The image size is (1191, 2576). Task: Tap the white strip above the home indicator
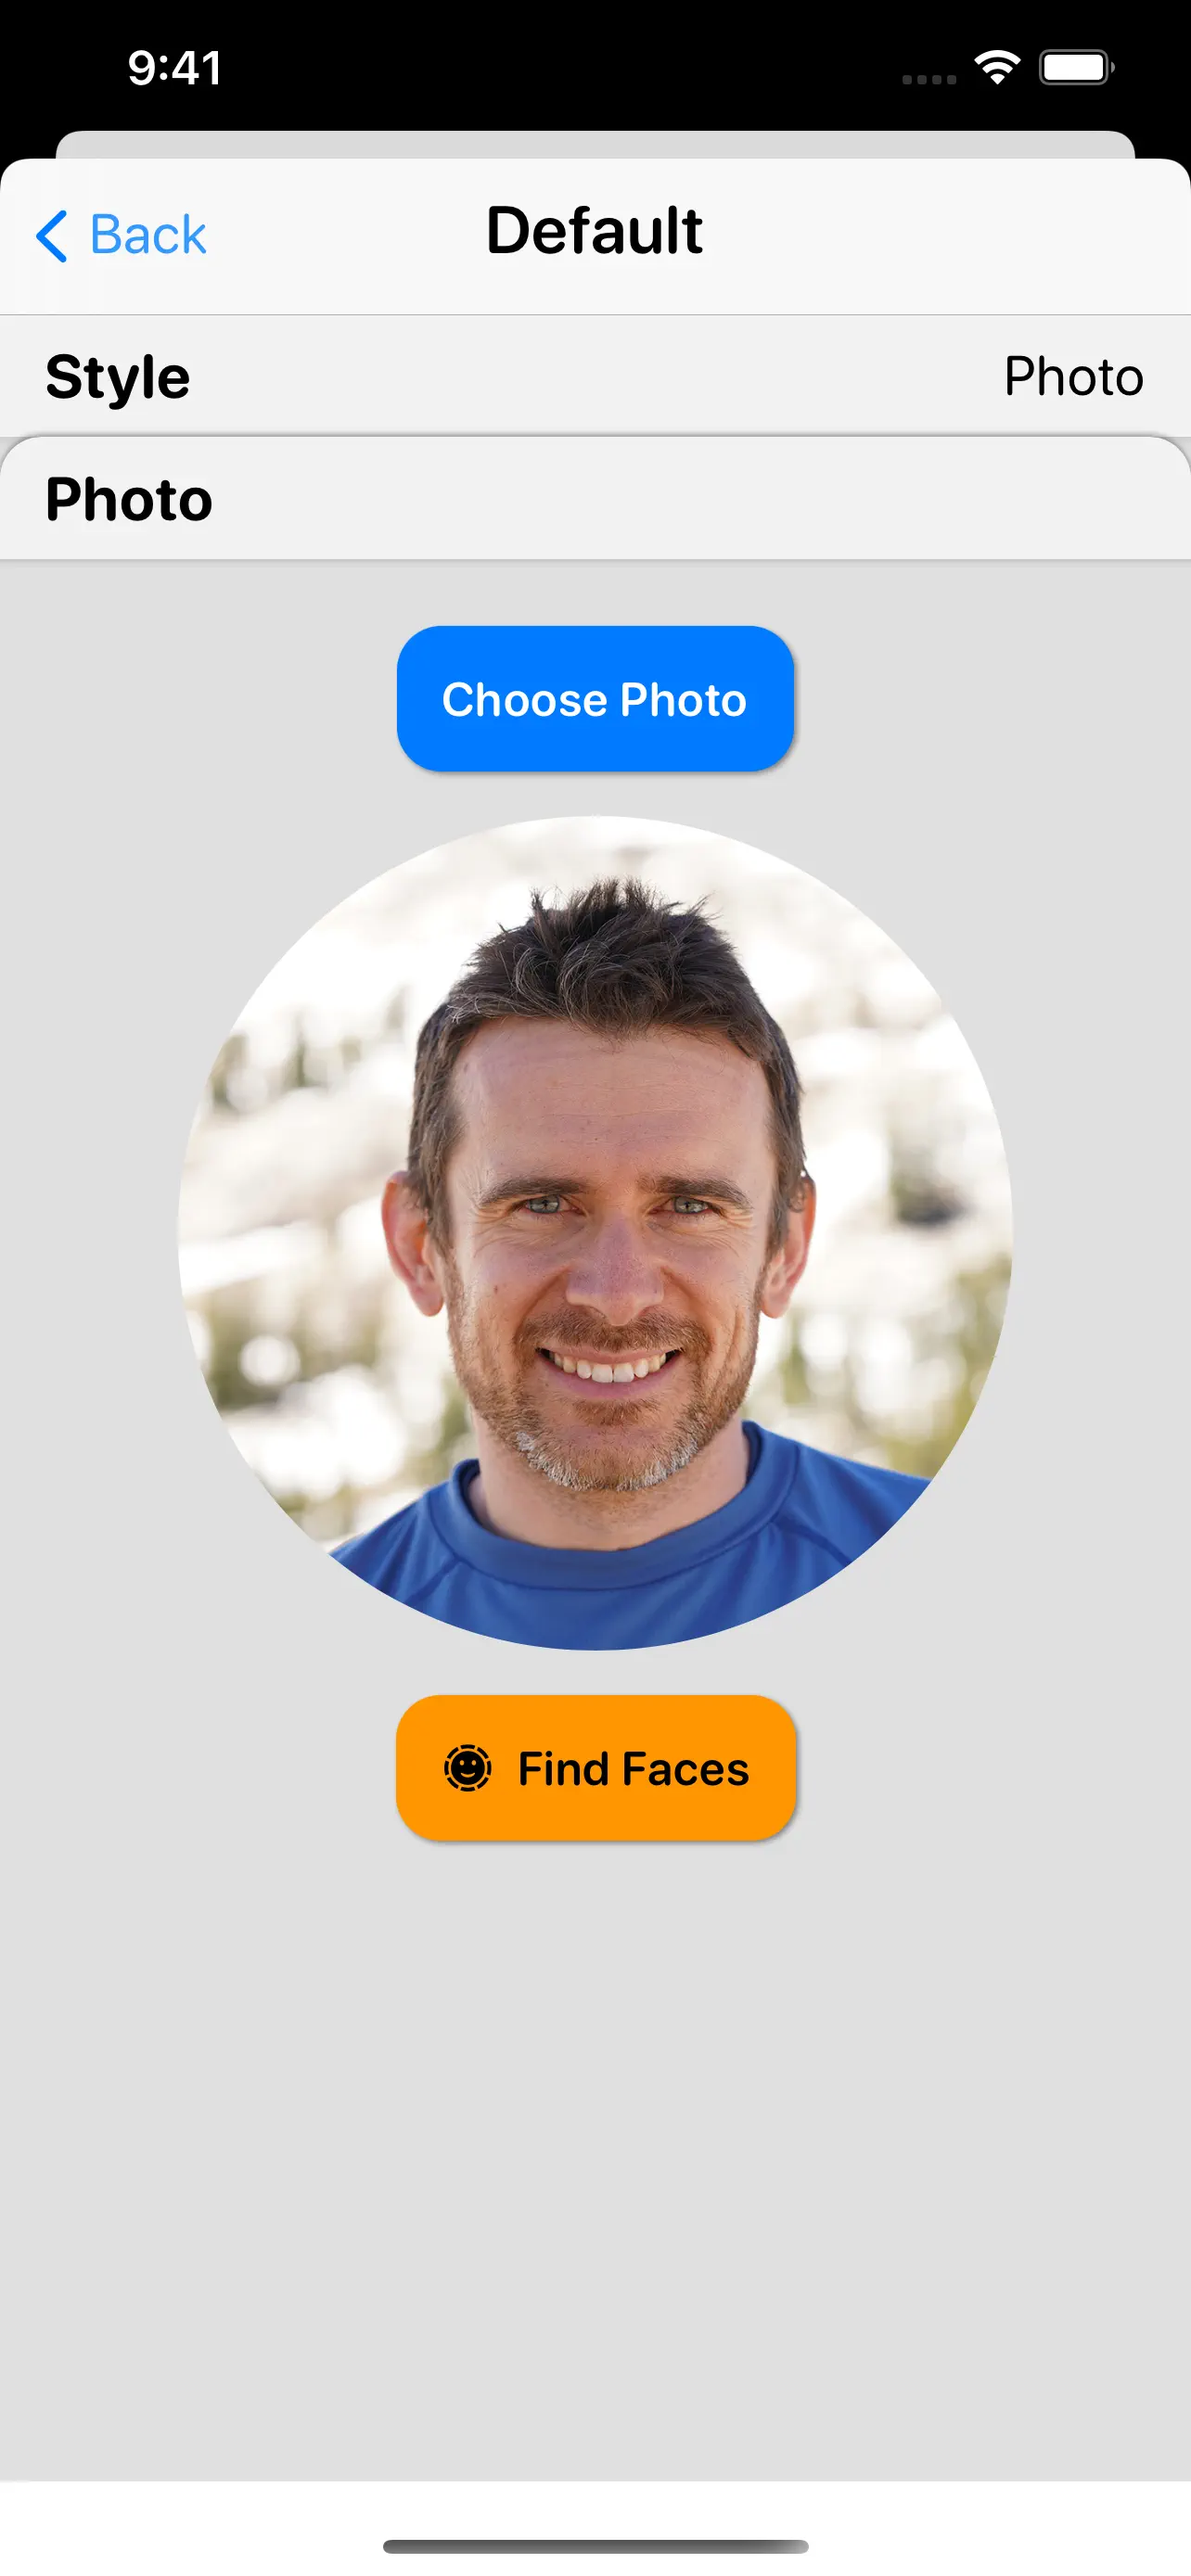click(x=595, y=2508)
